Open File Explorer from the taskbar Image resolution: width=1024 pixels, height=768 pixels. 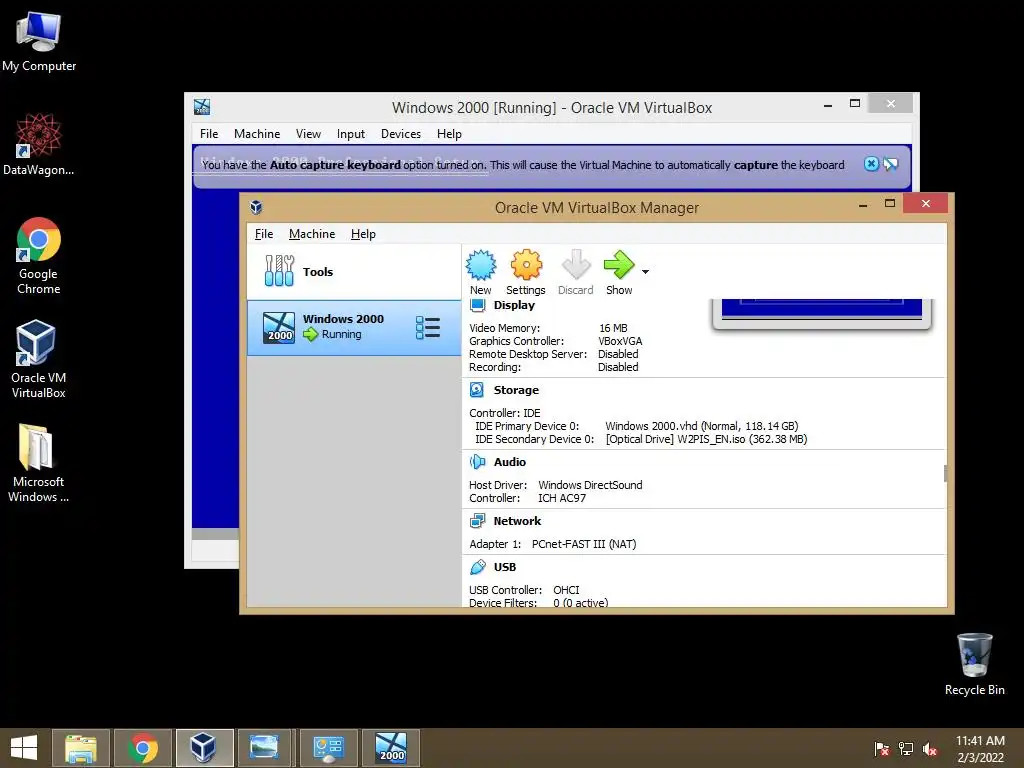tap(81, 748)
